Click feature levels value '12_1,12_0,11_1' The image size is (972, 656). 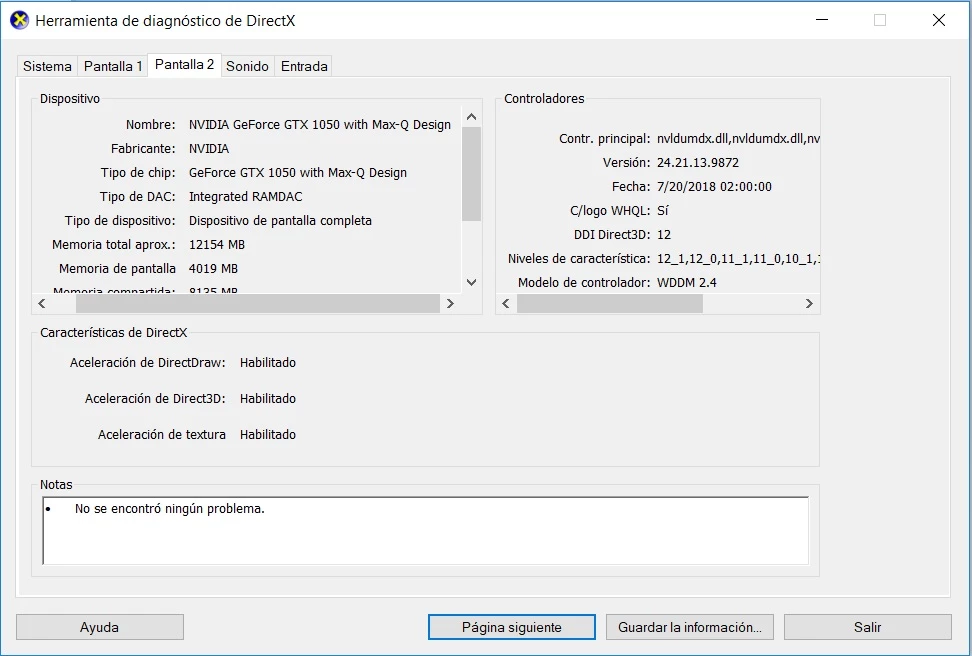[738, 259]
